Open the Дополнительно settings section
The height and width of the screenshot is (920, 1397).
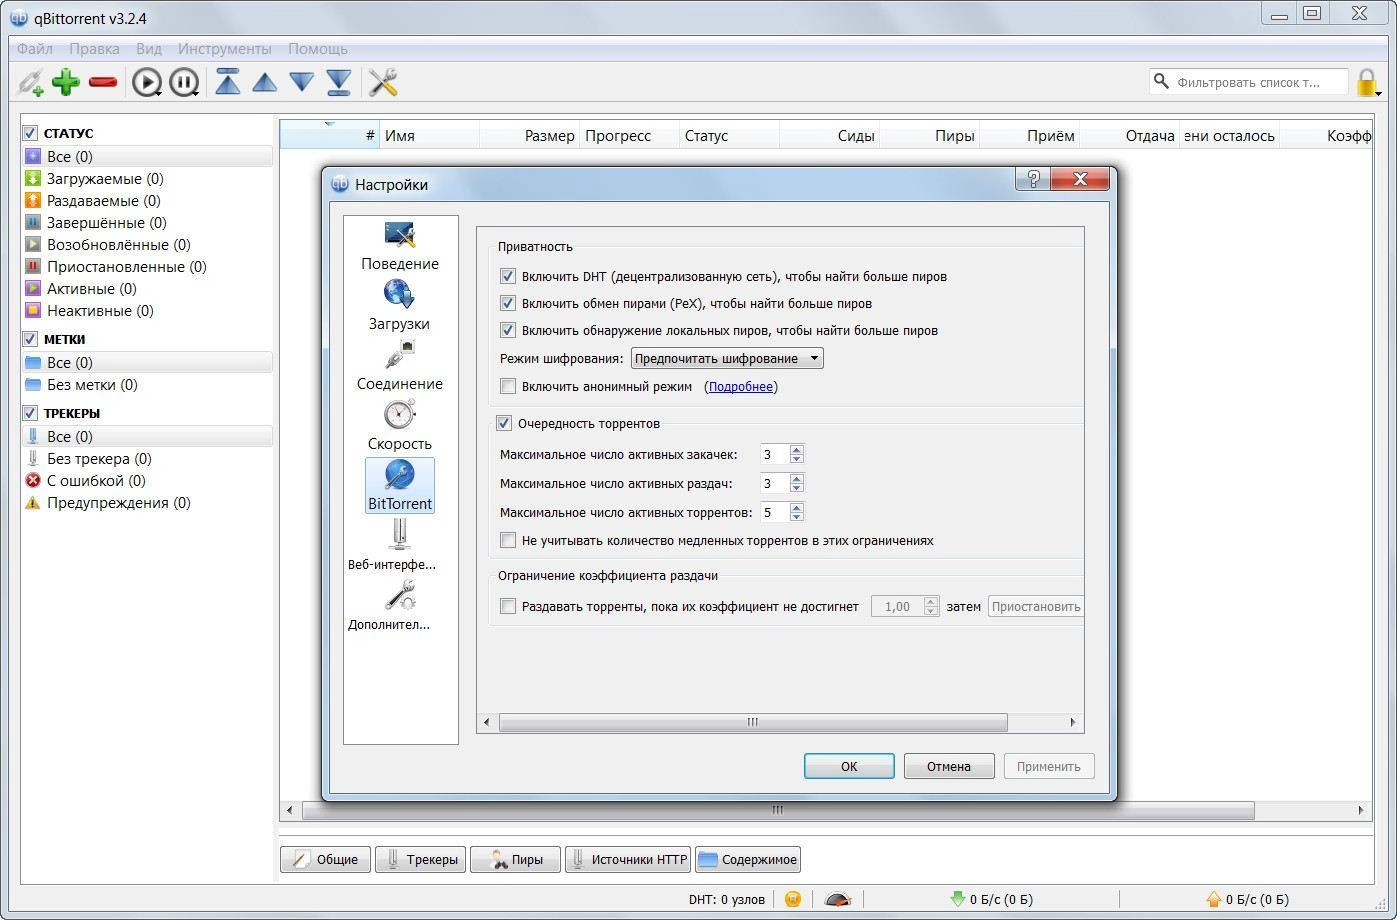(390, 606)
